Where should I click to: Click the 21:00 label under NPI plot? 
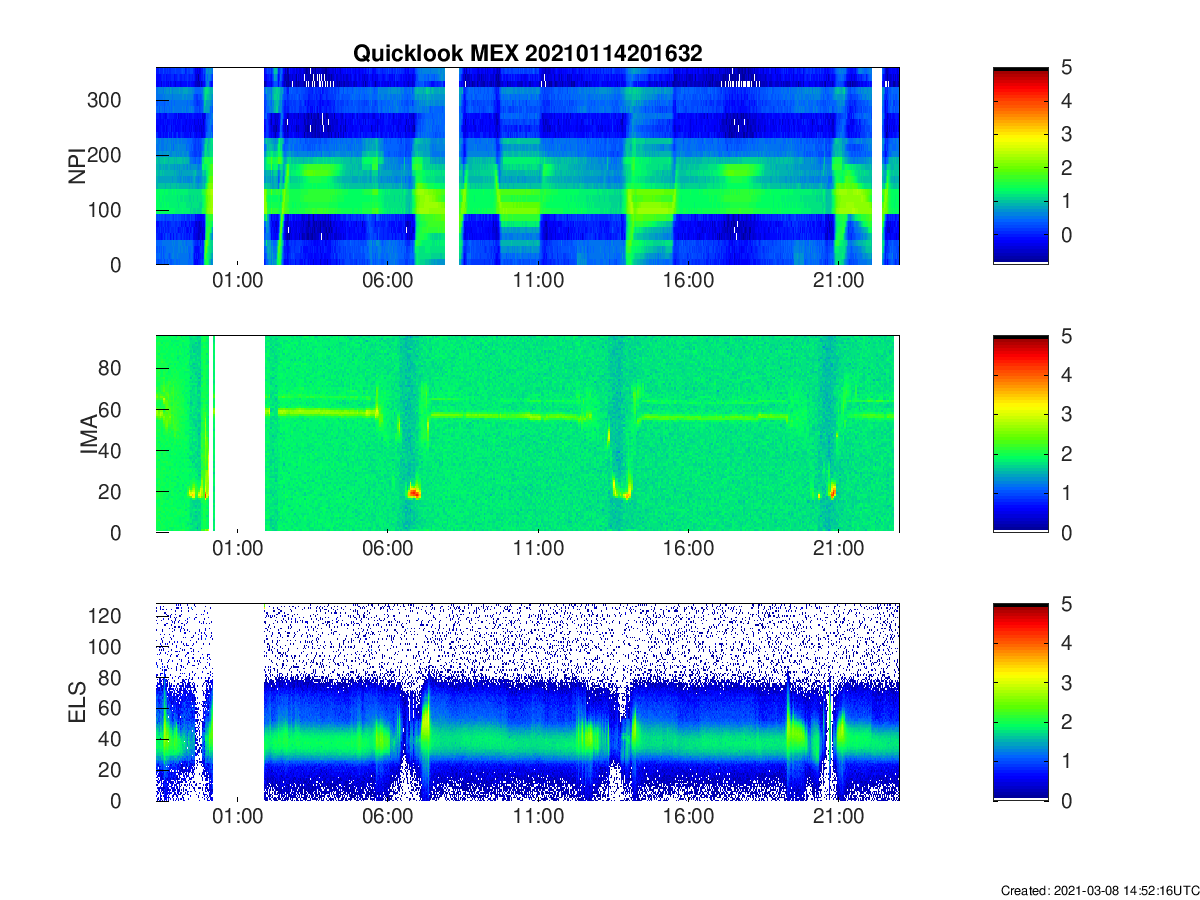tap(838, 281)
